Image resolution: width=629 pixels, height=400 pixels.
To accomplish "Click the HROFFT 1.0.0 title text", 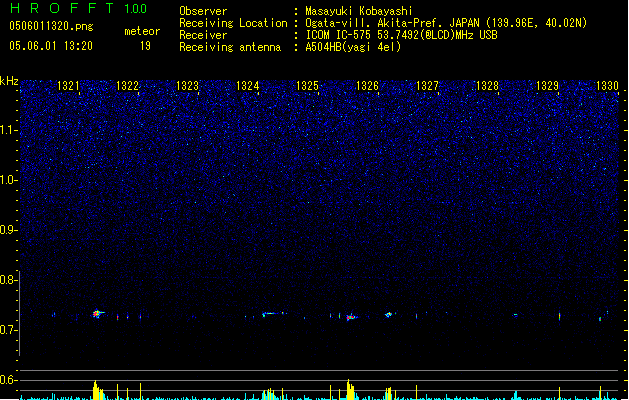I will [x=79, y=8].
